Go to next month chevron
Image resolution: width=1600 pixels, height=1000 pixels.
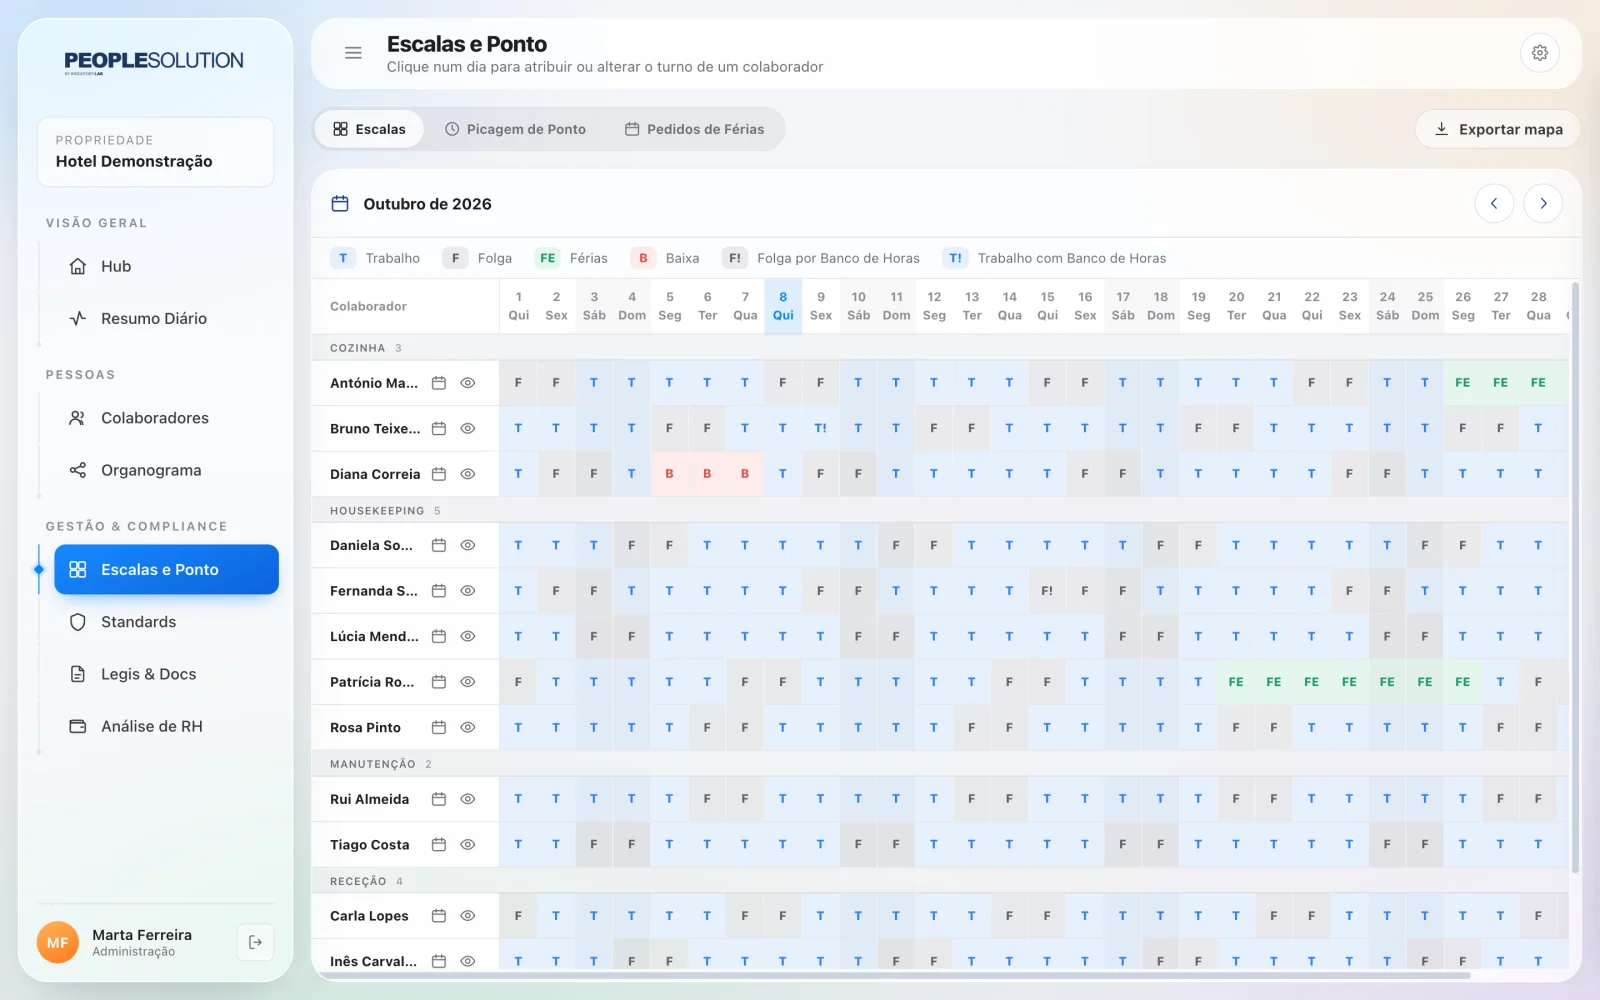click(x=1543, y=204)
